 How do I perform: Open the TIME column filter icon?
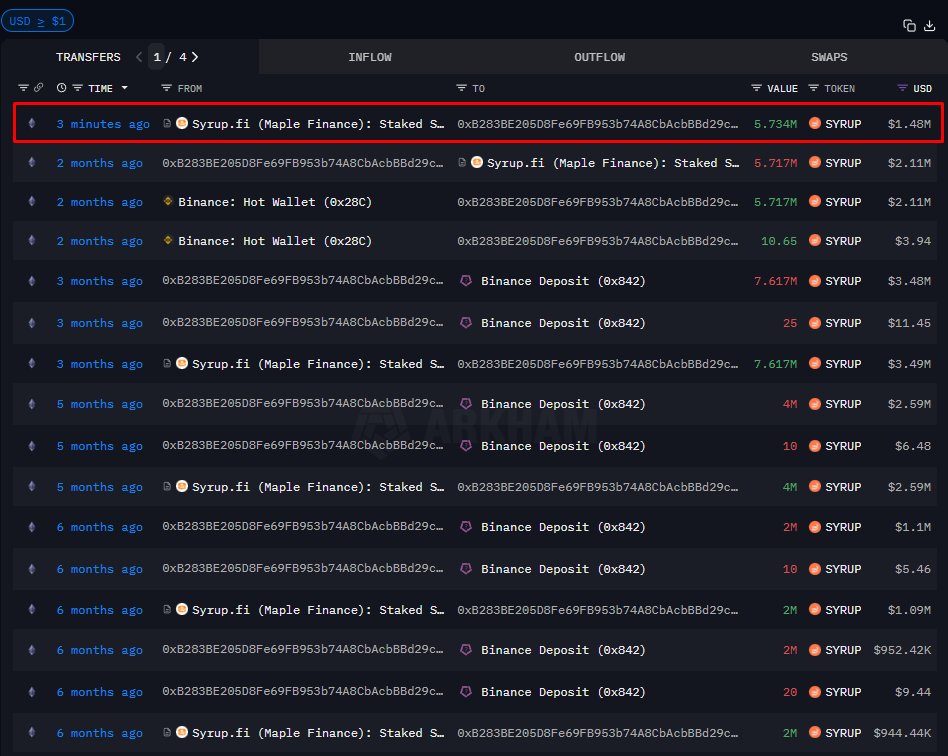coord(77,88)
